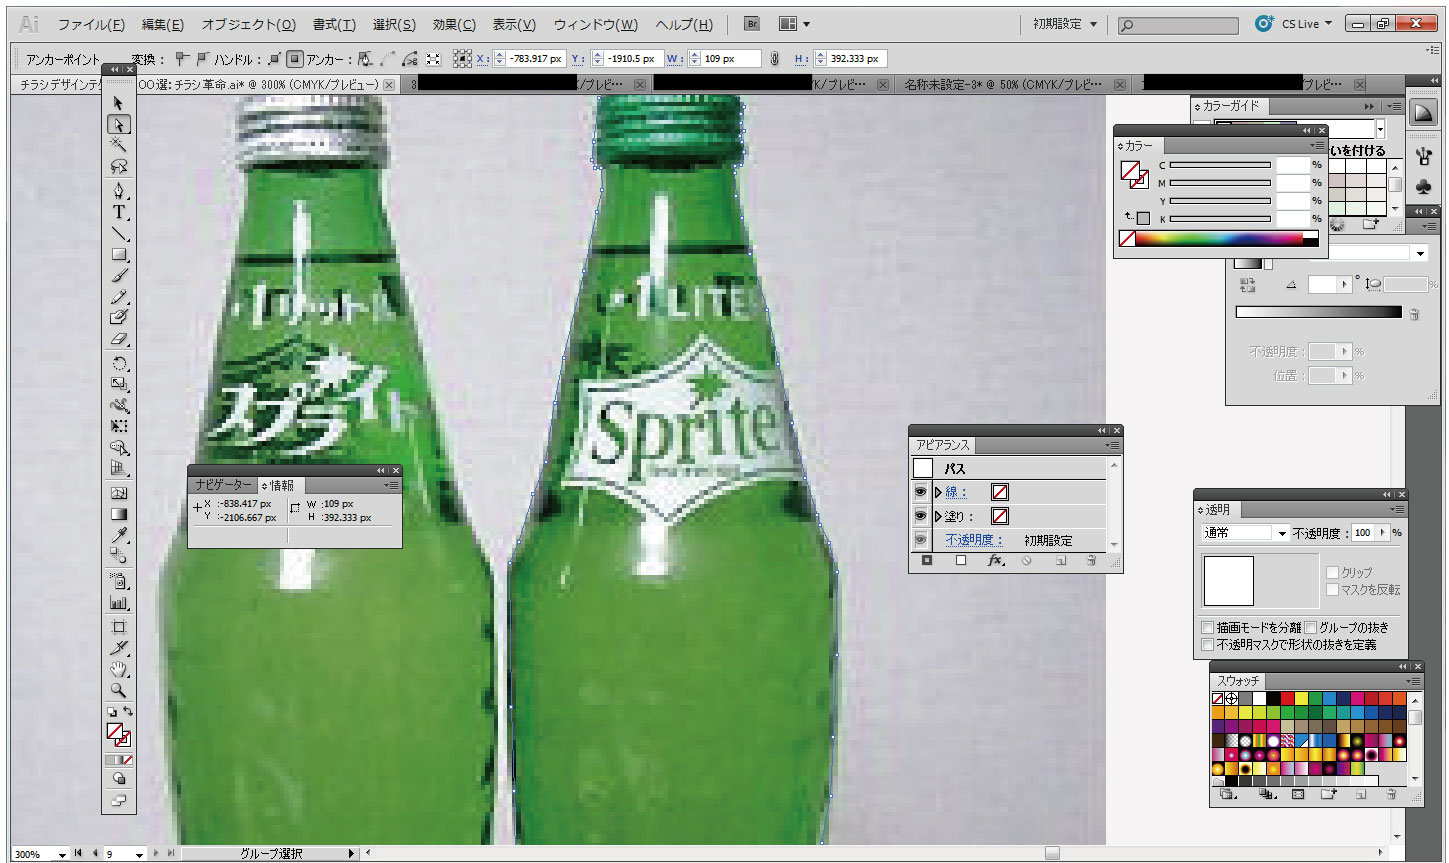This screenshot has height=863, width=1449.
Task: Click the X coordinate link in control bar
Action: (482, 59)
